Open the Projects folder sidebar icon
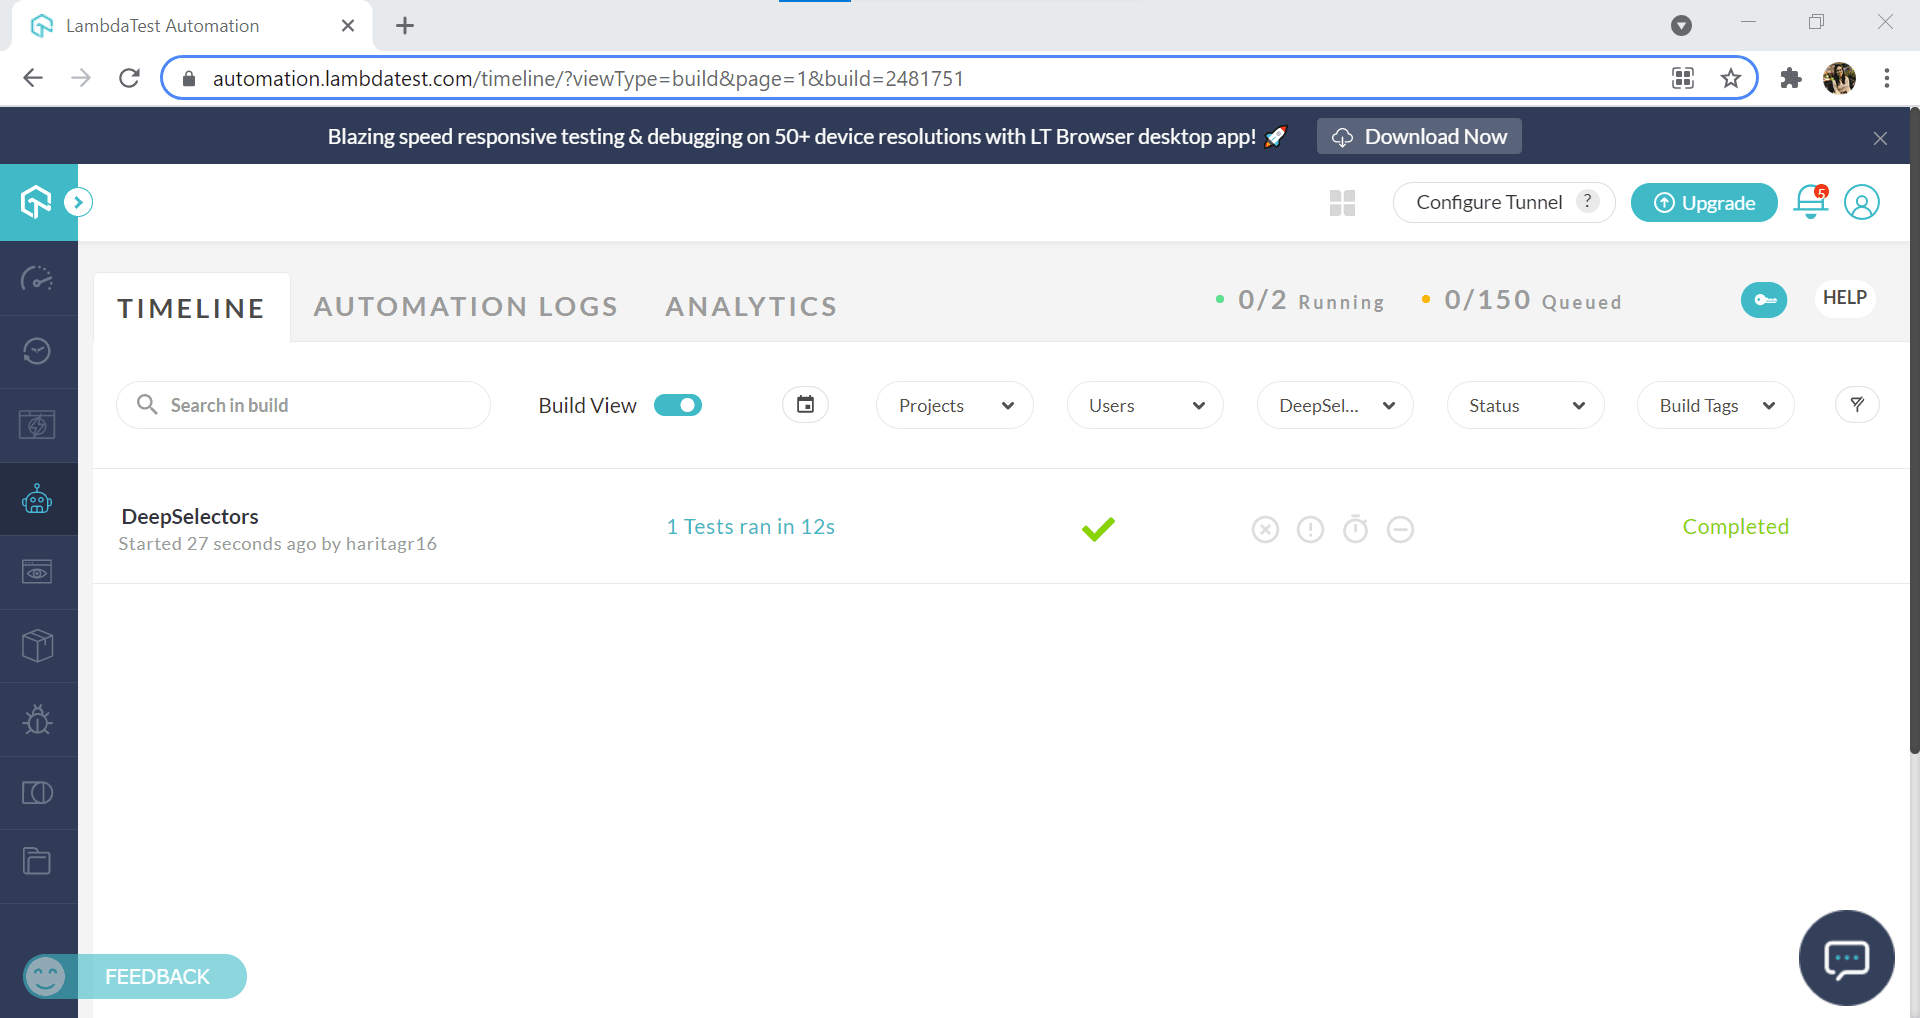 (37, 861)
